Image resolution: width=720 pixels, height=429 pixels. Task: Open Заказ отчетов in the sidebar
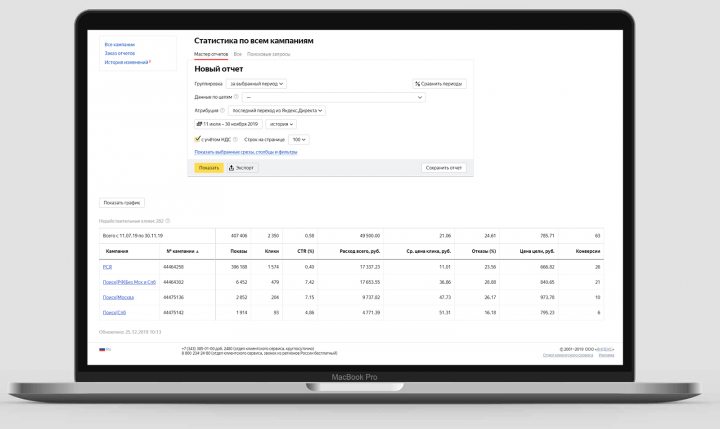point(119,53)
